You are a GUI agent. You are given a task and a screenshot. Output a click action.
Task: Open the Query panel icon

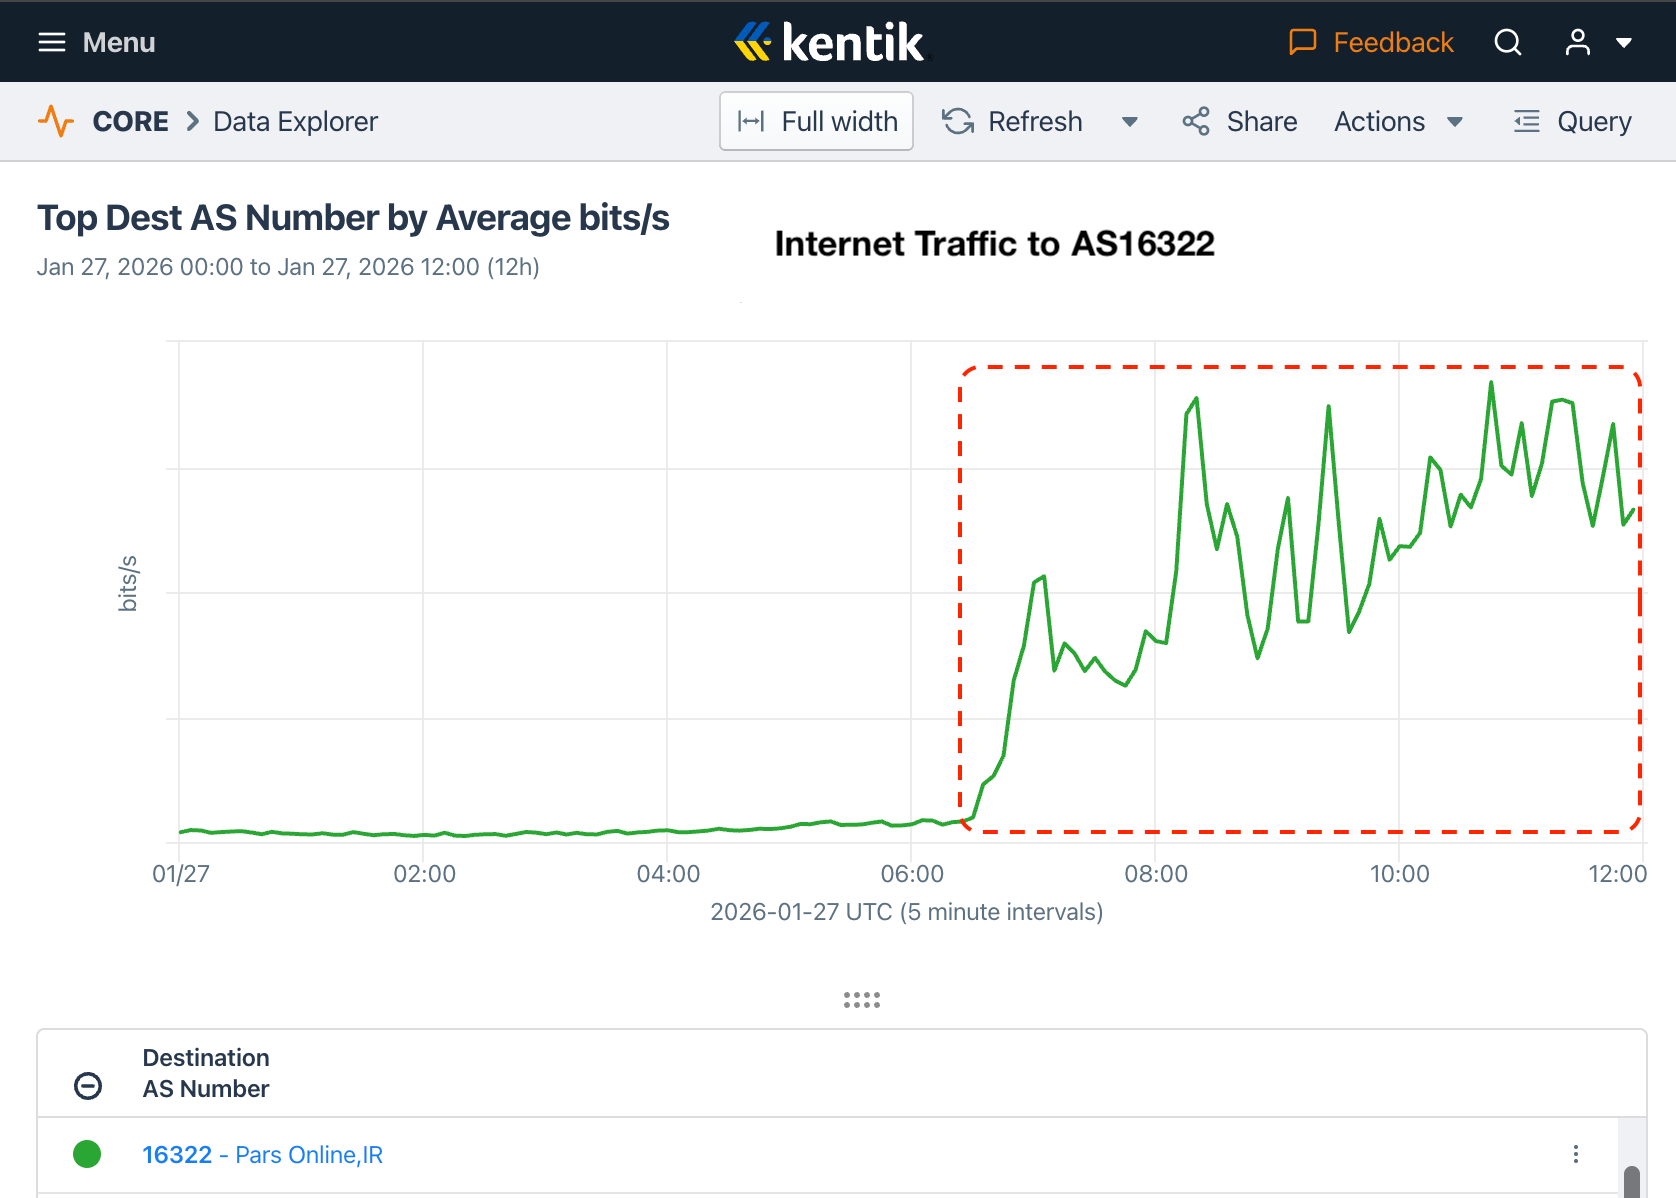1526,122
